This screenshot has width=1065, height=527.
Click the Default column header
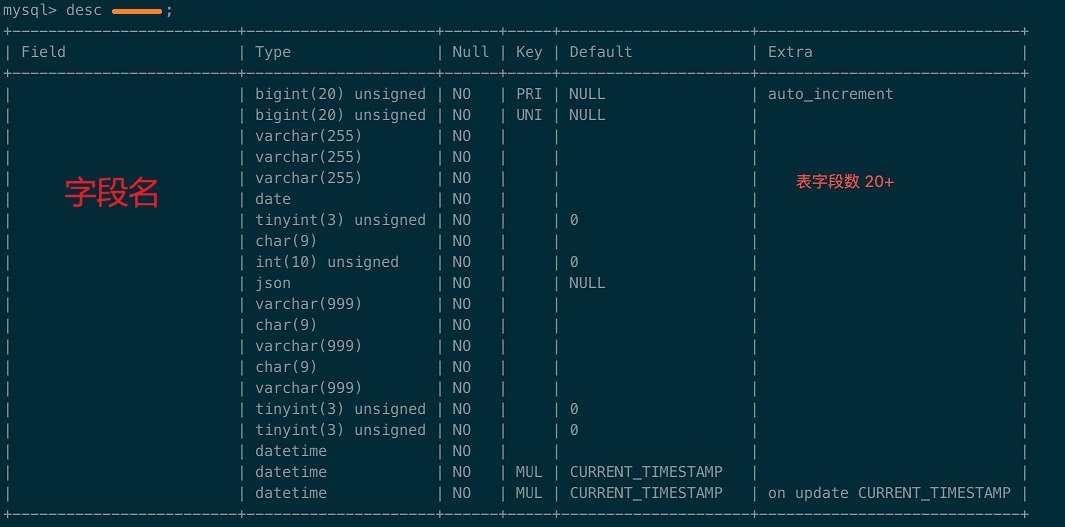[600, 52]
